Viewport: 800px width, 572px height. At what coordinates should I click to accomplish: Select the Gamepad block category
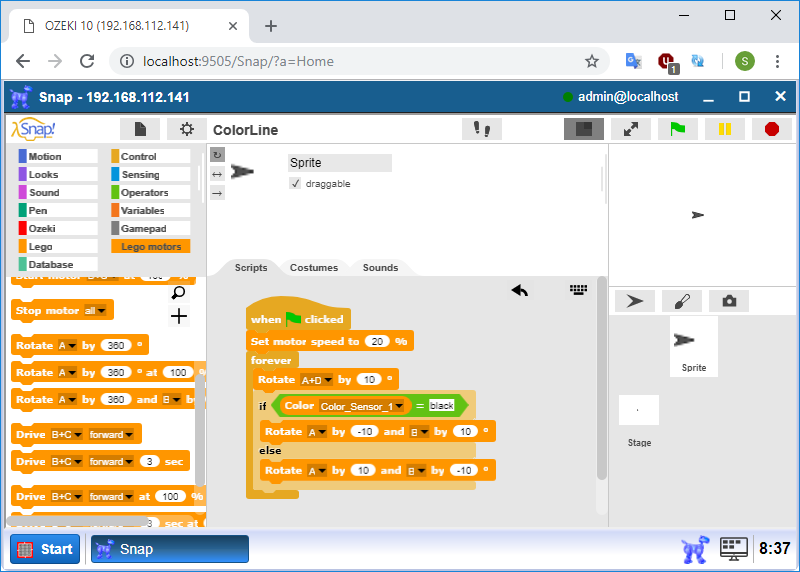pyautogui.click(x=151, y=228)
